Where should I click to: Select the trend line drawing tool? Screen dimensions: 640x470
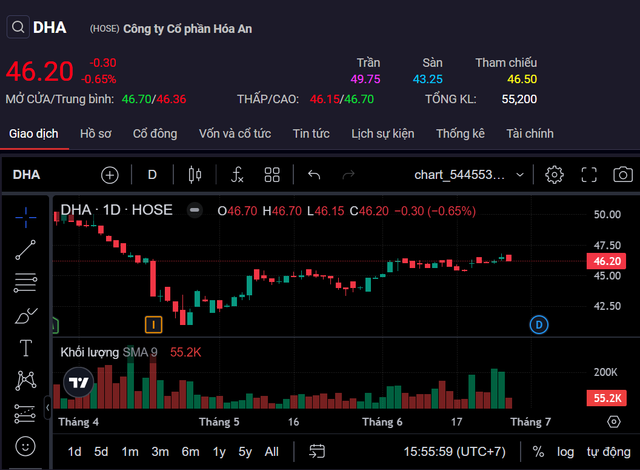(26, 250)
